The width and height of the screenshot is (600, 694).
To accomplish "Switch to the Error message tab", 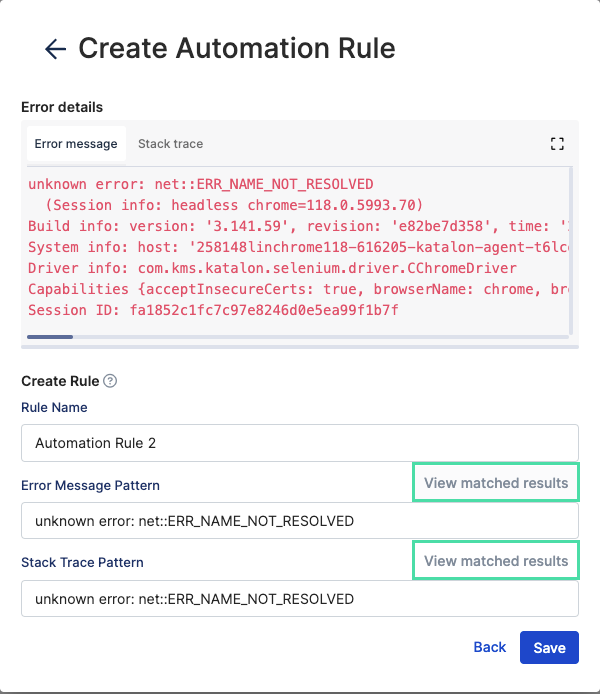I will [76, 144].
